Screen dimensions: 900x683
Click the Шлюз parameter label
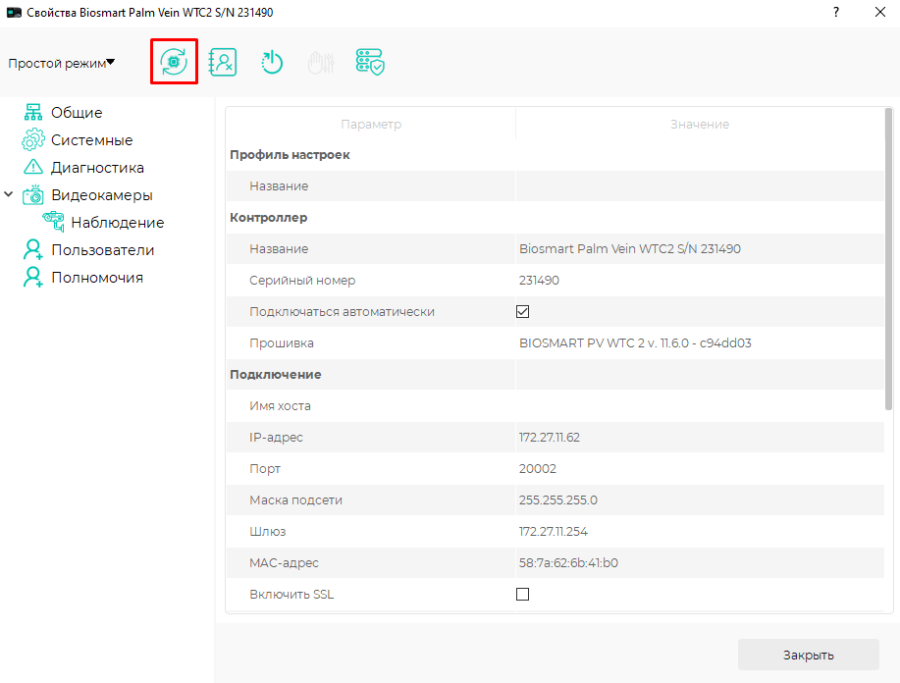(267, 531)
